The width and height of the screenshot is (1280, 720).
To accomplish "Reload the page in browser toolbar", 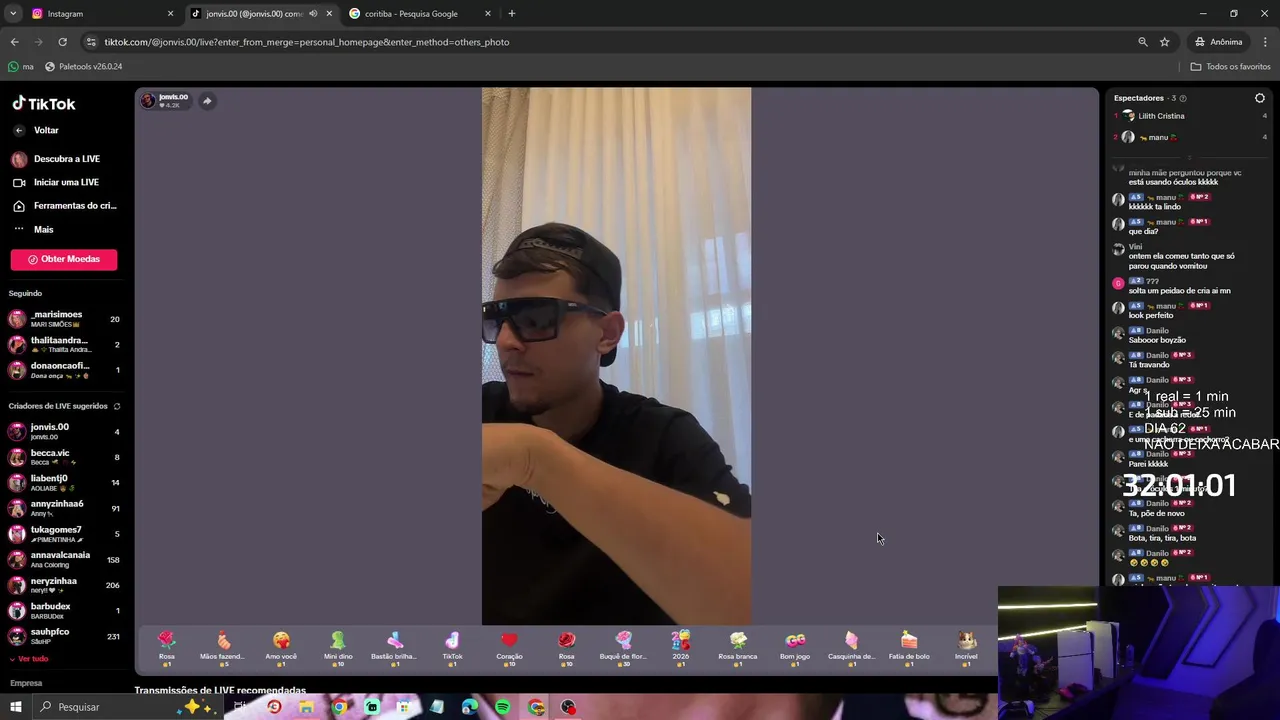I will [x=62, y=42].
